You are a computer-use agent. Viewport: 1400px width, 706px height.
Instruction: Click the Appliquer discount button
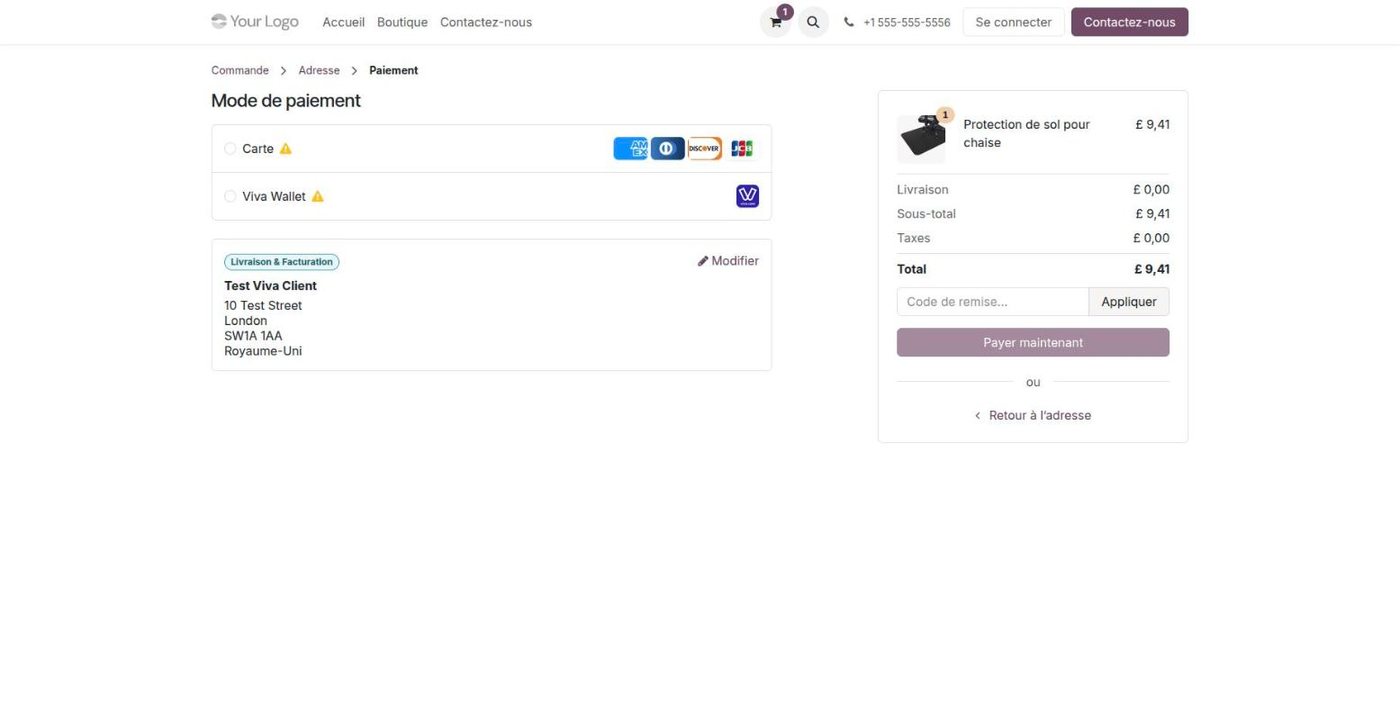1129,302
